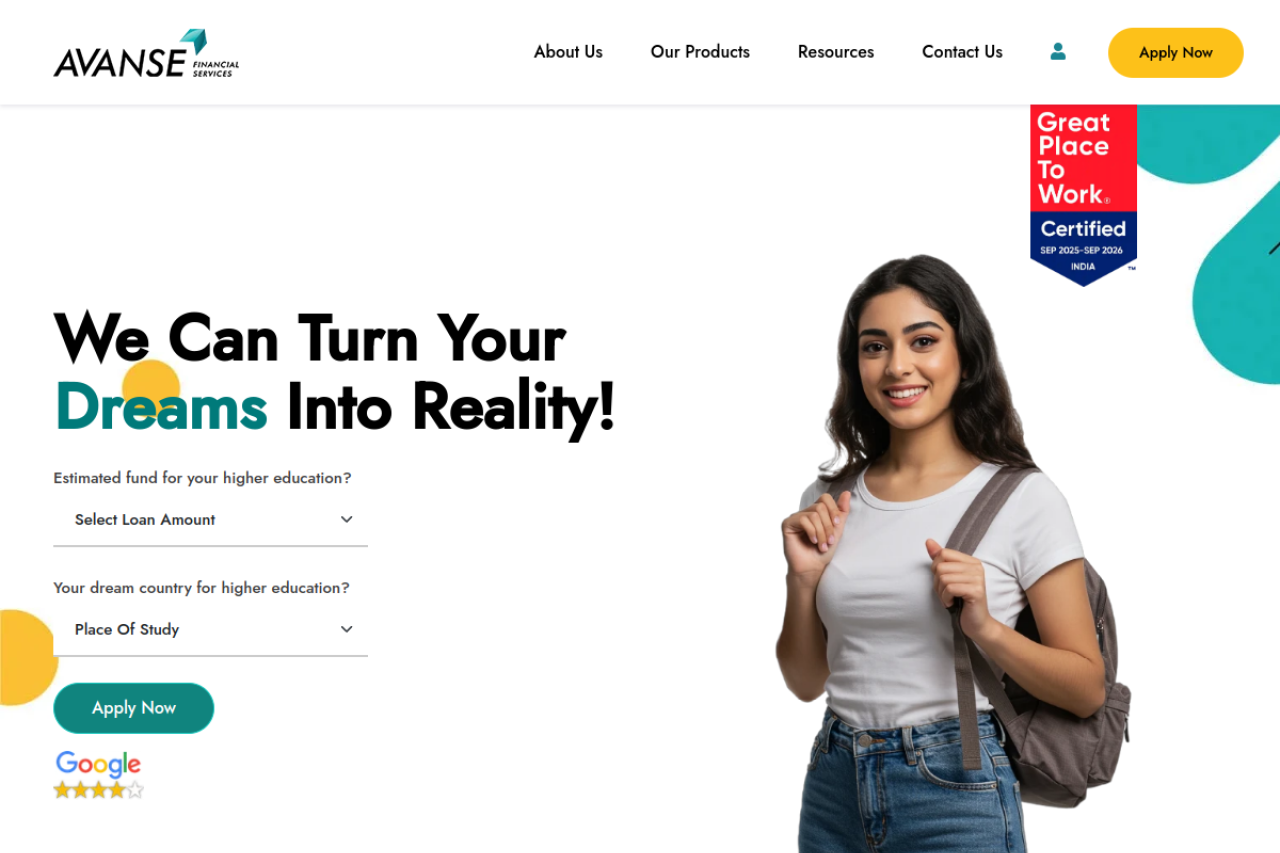1280x853 pixels.
Task: Open the About Us menu
Action: point(568,52)
